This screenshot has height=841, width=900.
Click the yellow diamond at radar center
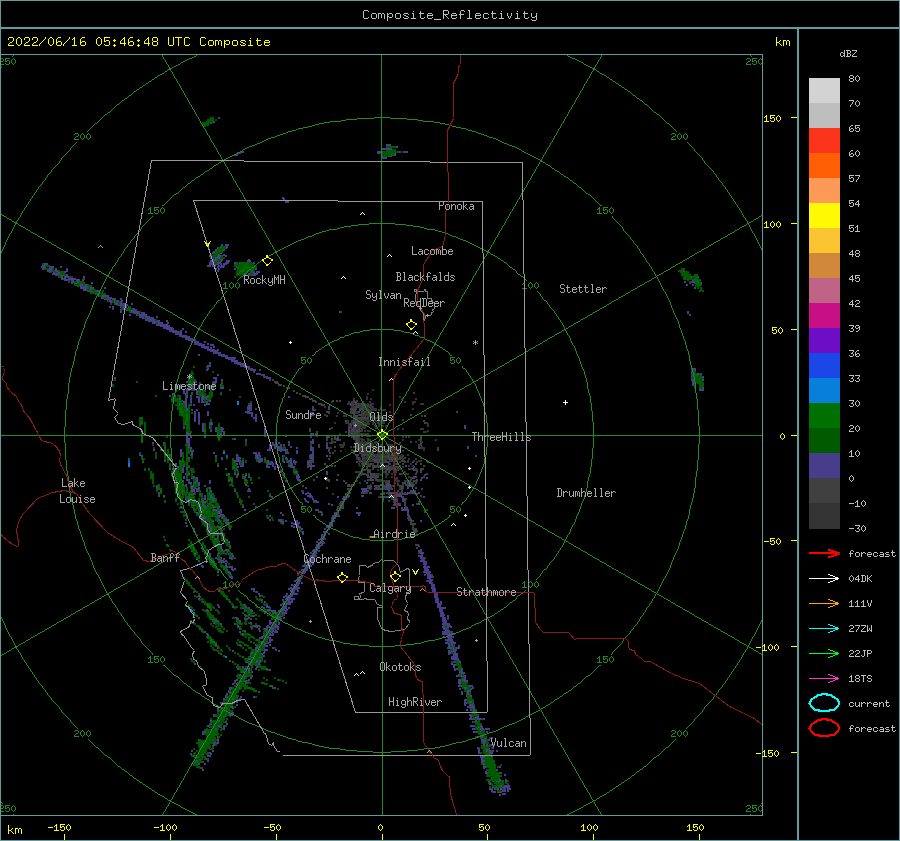[382, 435]
